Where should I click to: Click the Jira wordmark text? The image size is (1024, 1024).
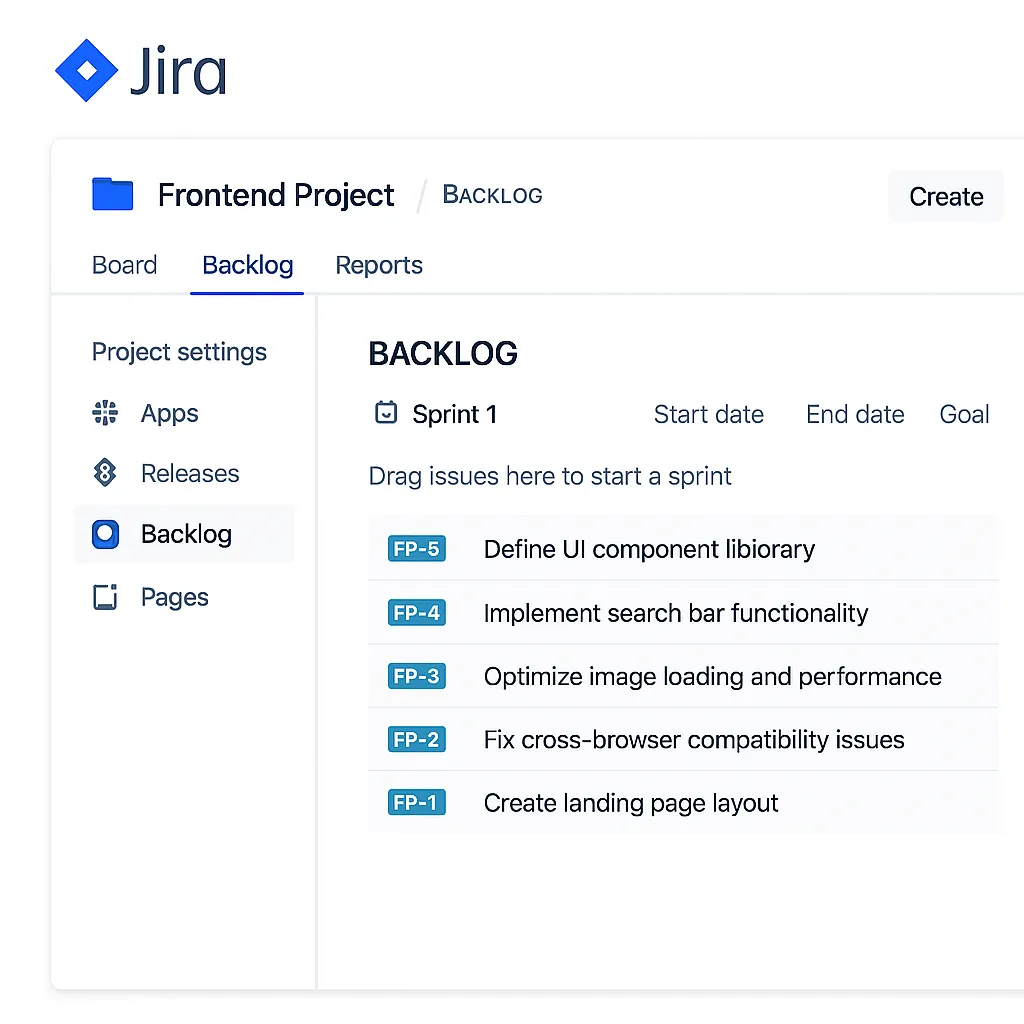tap(178, 71)
